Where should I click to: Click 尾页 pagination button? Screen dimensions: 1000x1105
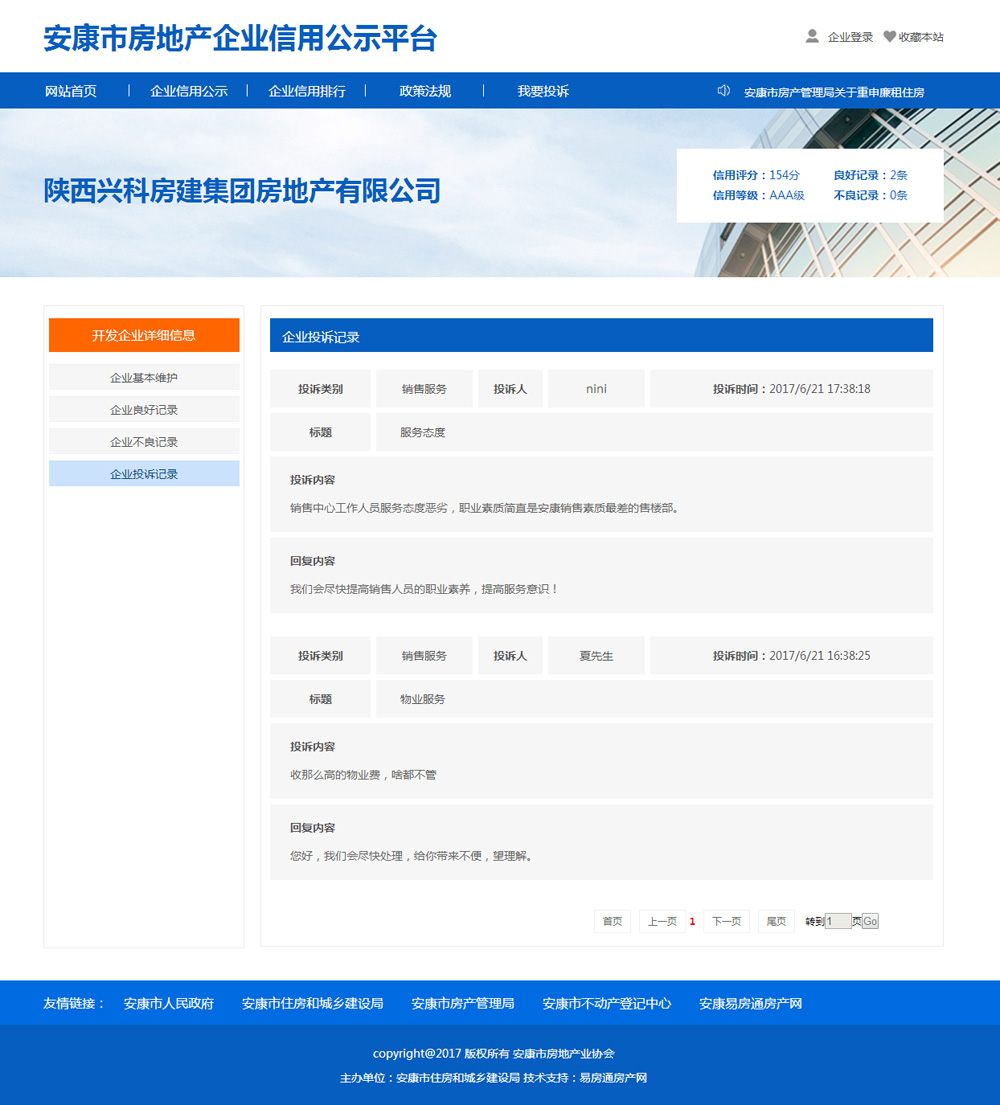point(776,921)
